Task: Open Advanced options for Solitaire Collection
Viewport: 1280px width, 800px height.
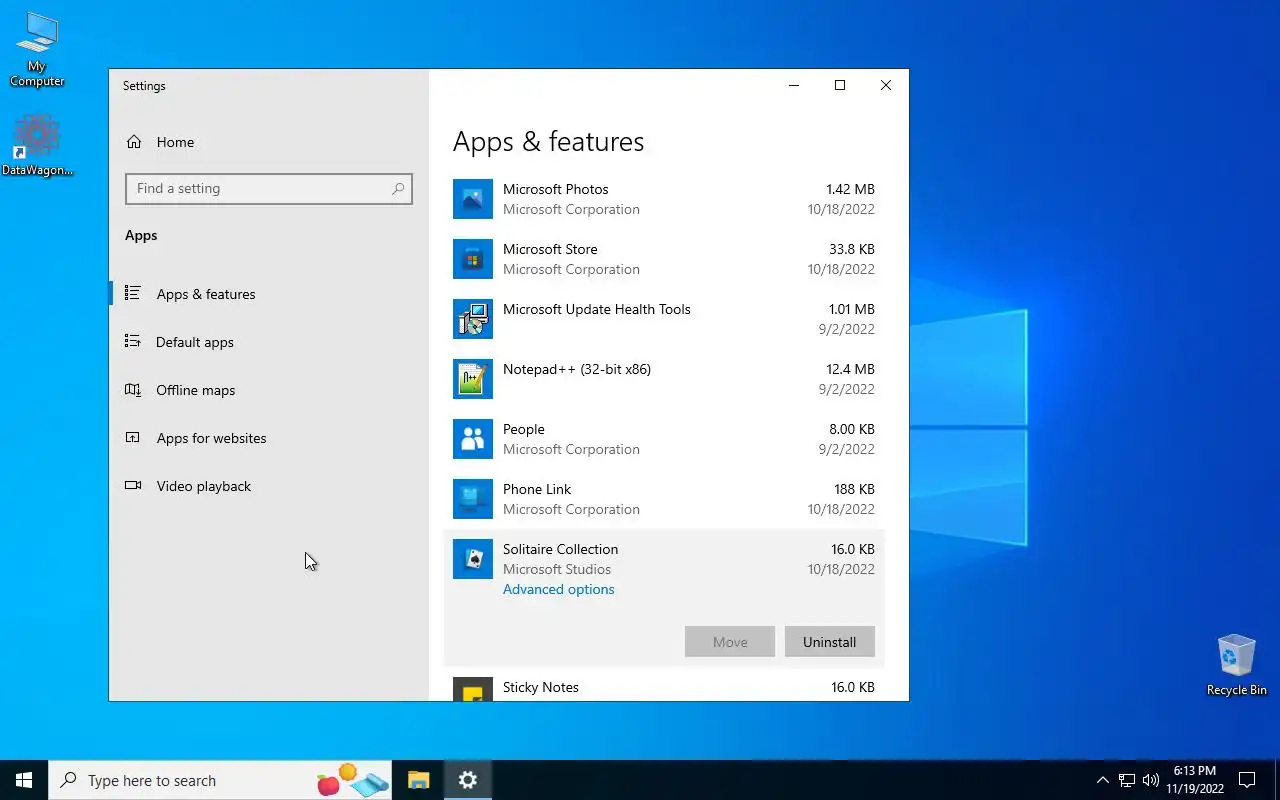Action: (x=558, y=589)
